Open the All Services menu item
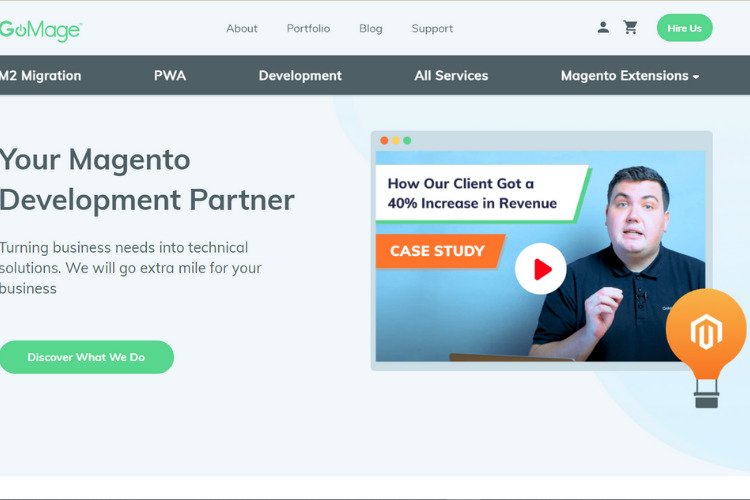 [x=451, y=76]
